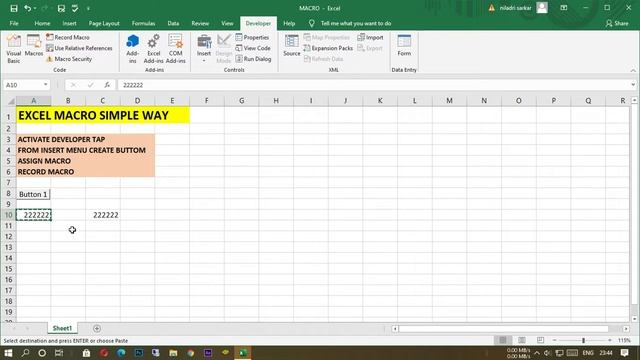This screenshot has width=640, height=360.
Task: Open COM Add-ins
Action: tap(176, 49)
